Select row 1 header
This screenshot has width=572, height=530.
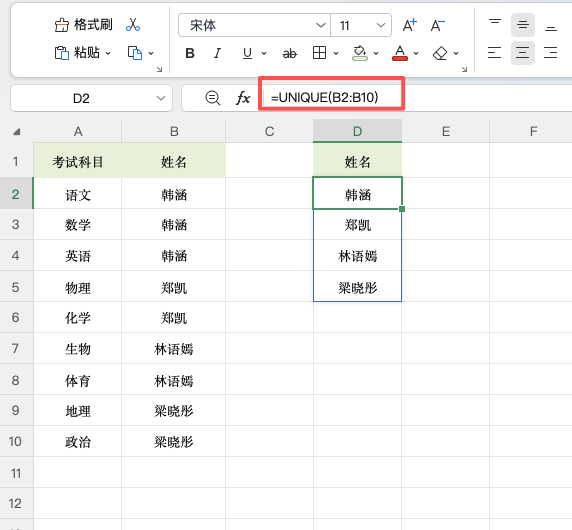tap(15, 161)
